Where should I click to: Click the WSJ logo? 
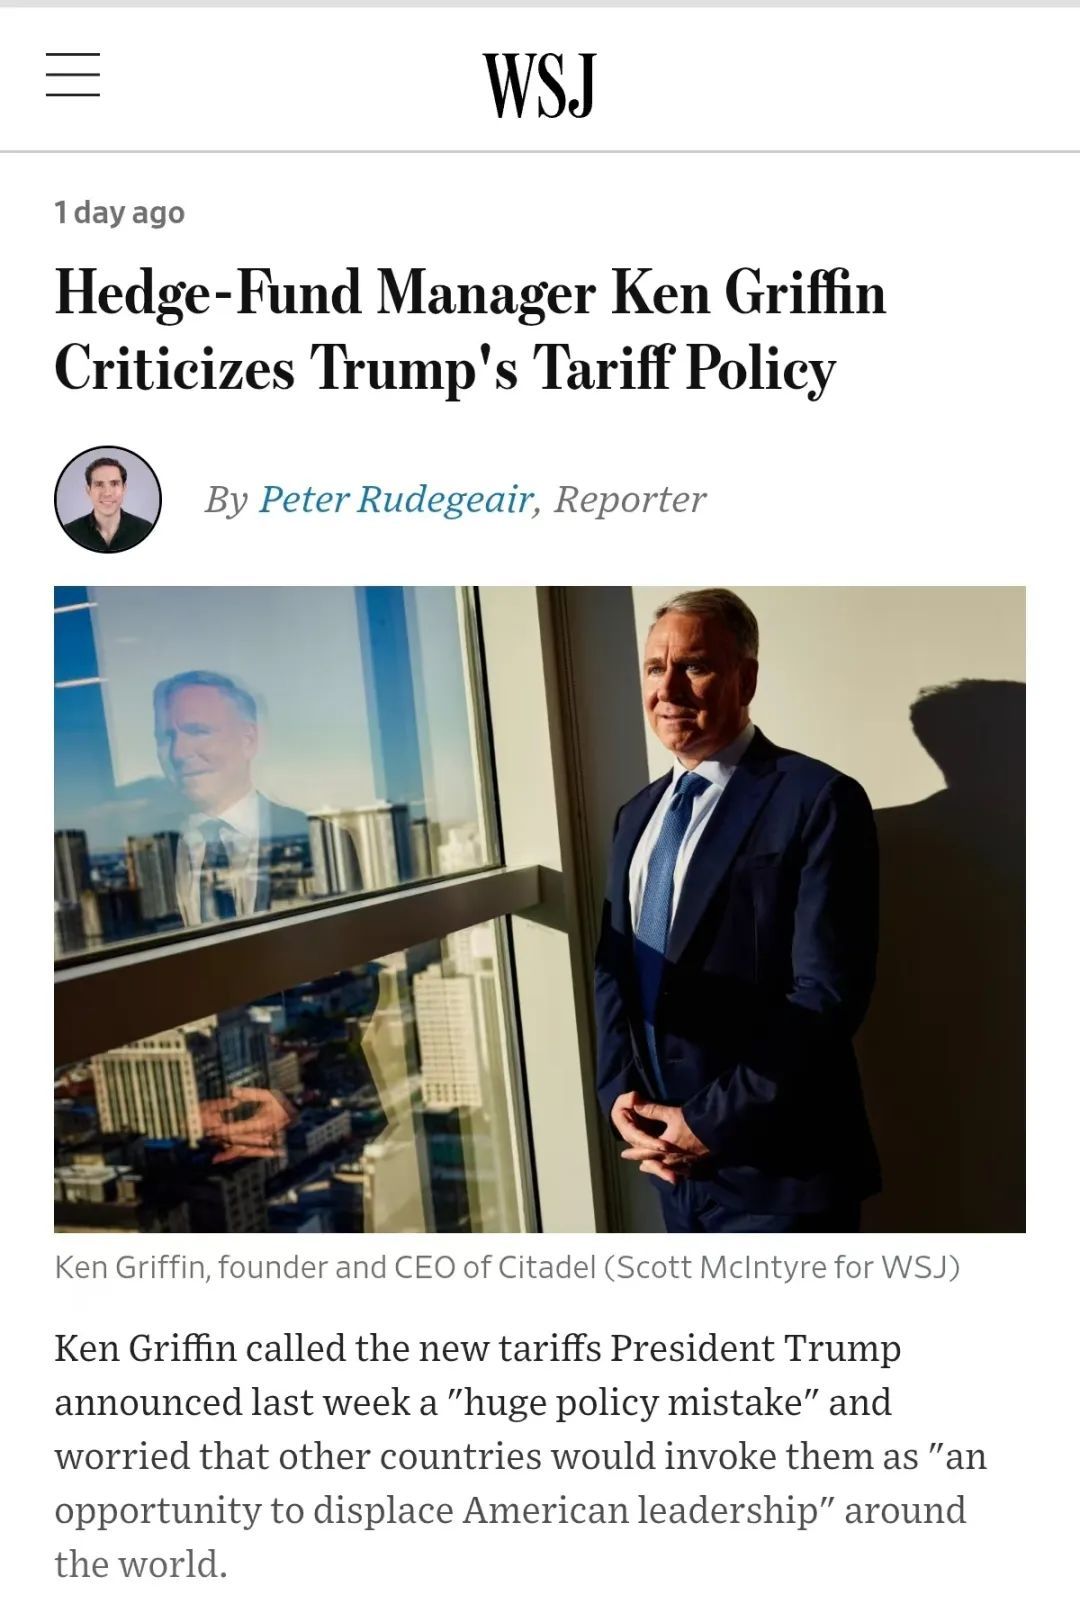tap(539, 84)
